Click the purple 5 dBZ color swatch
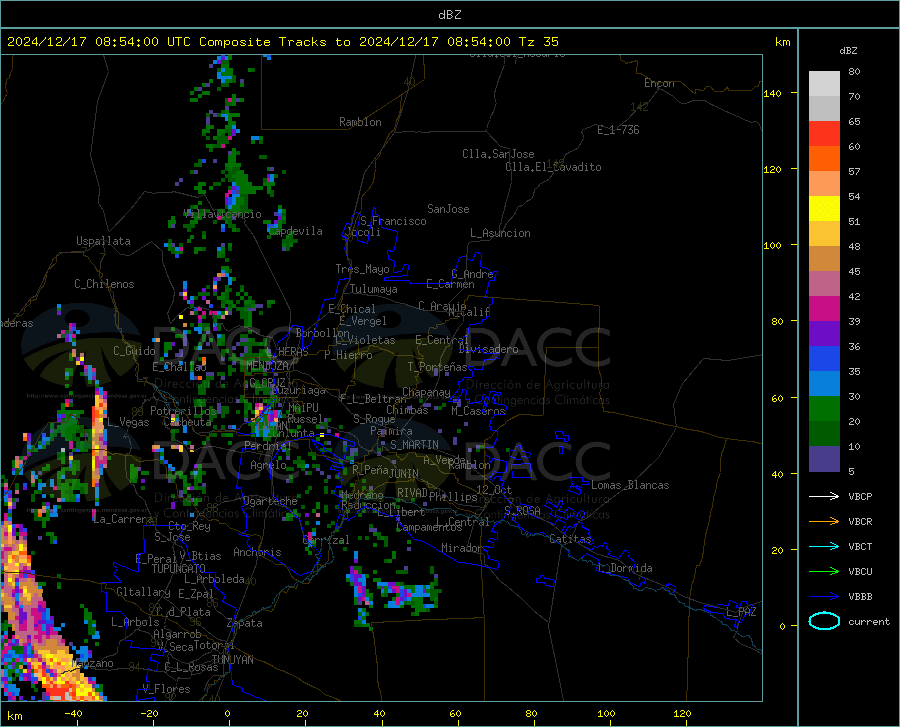Screen dimensions: 900x727 [824, 458]
